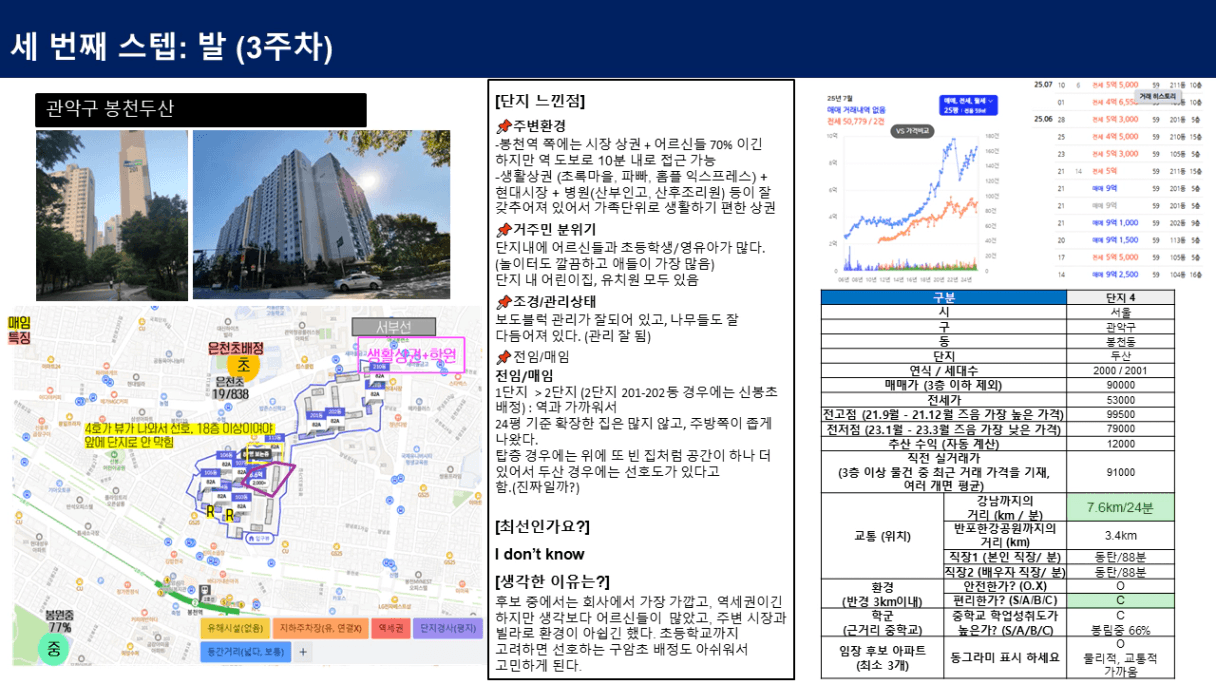Click the 동탄/88분 cell in 직장1 row
The height and width of the screenshot is (684, 1216).
(x=1120, y=557)
